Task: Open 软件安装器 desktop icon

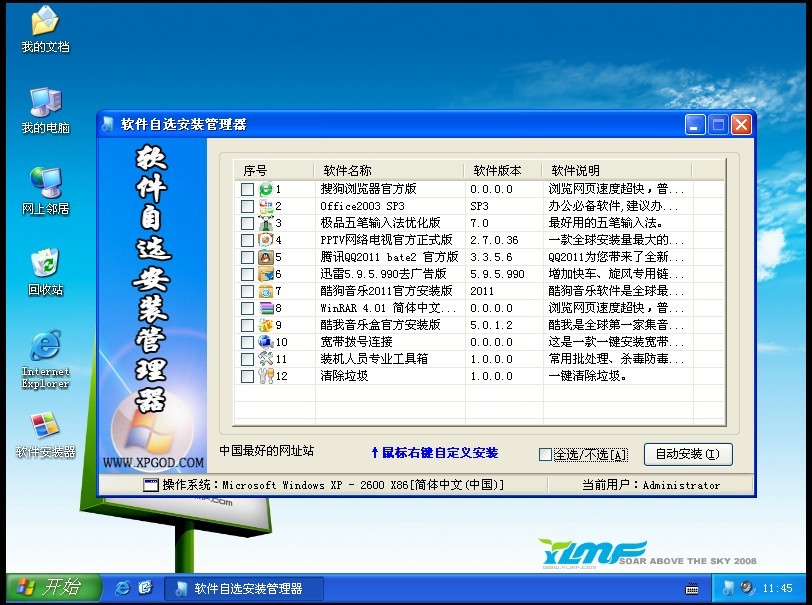Action: [46, 435]
